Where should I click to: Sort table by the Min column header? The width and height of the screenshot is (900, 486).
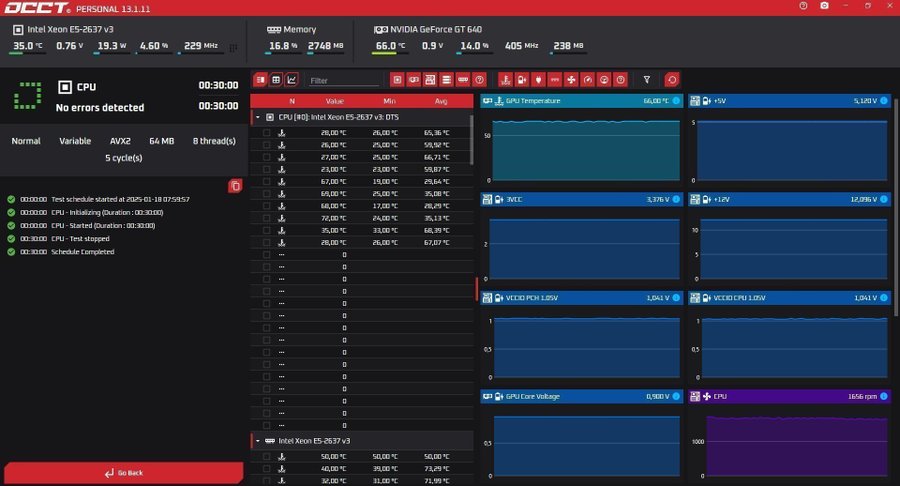pos(389,101)
